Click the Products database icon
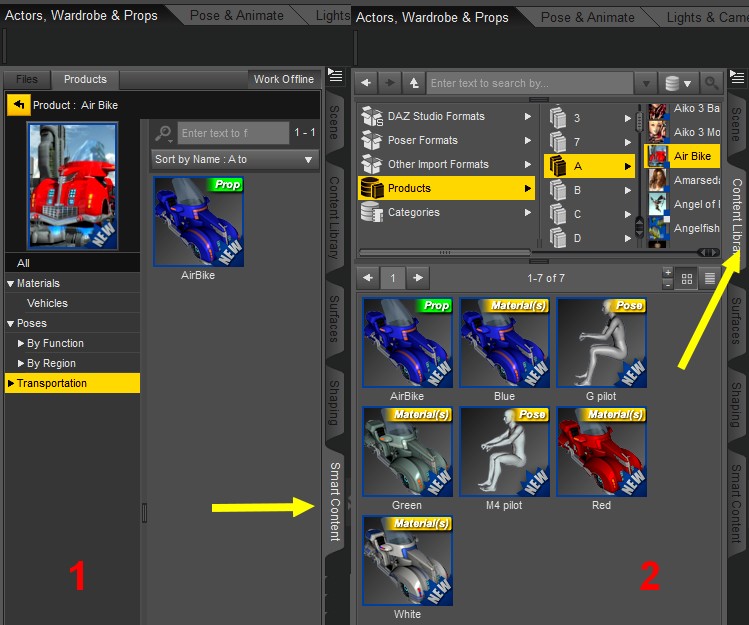The image size is (749, 625). [x=372, y=188]
